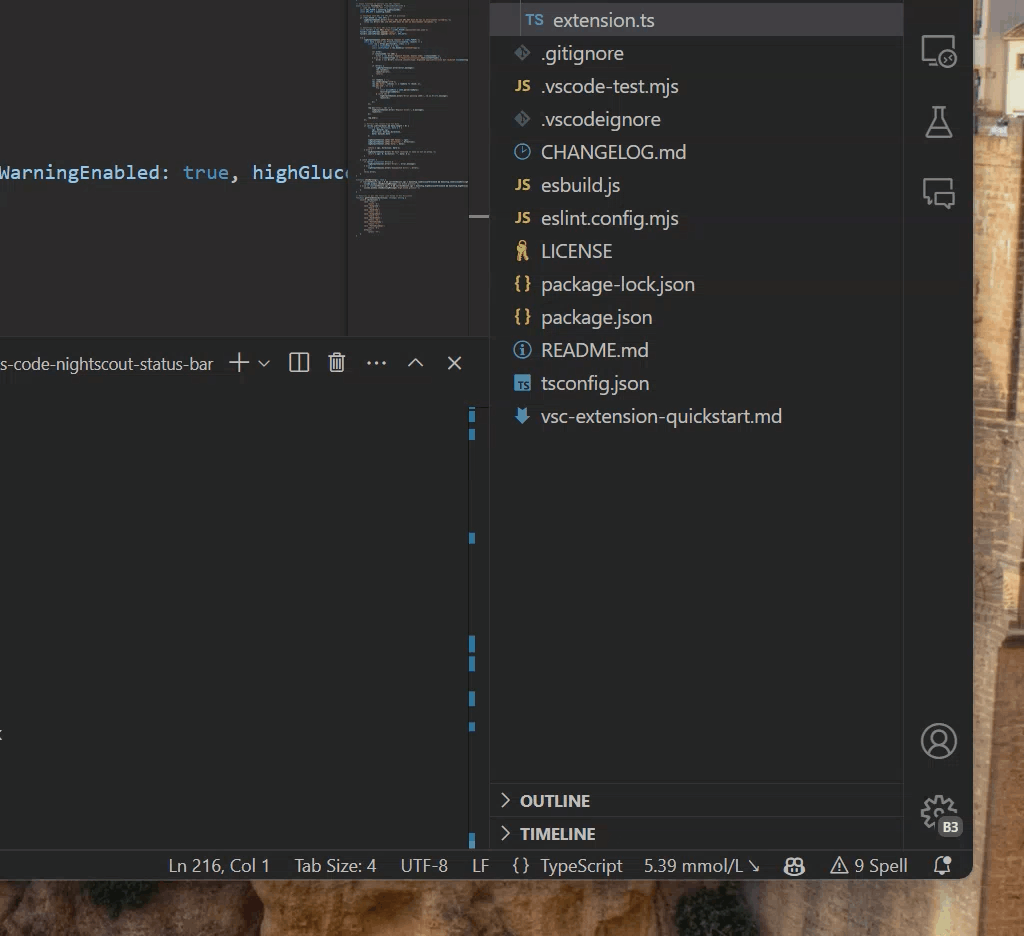Open package-lock.json file
The height and width of the screenshot is (936, 1024).
click(x=696, y=284)
